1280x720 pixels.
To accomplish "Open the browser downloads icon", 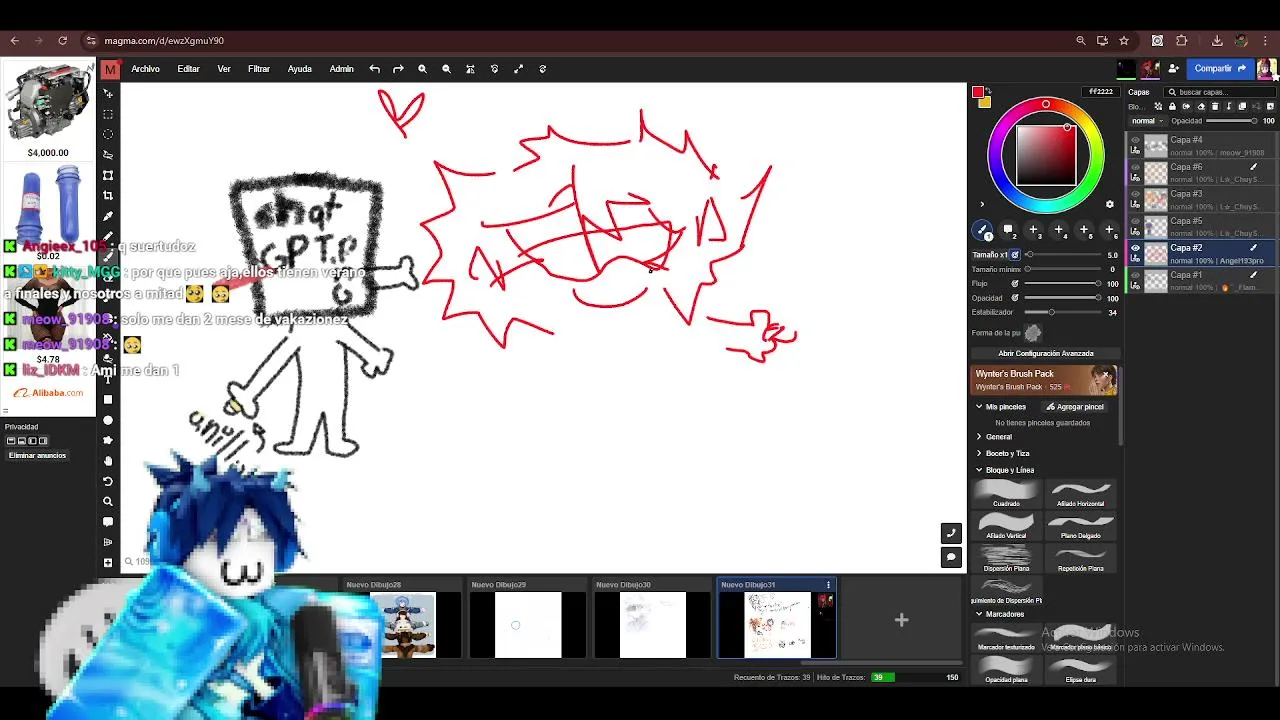I will click(x=1217, y=41).
